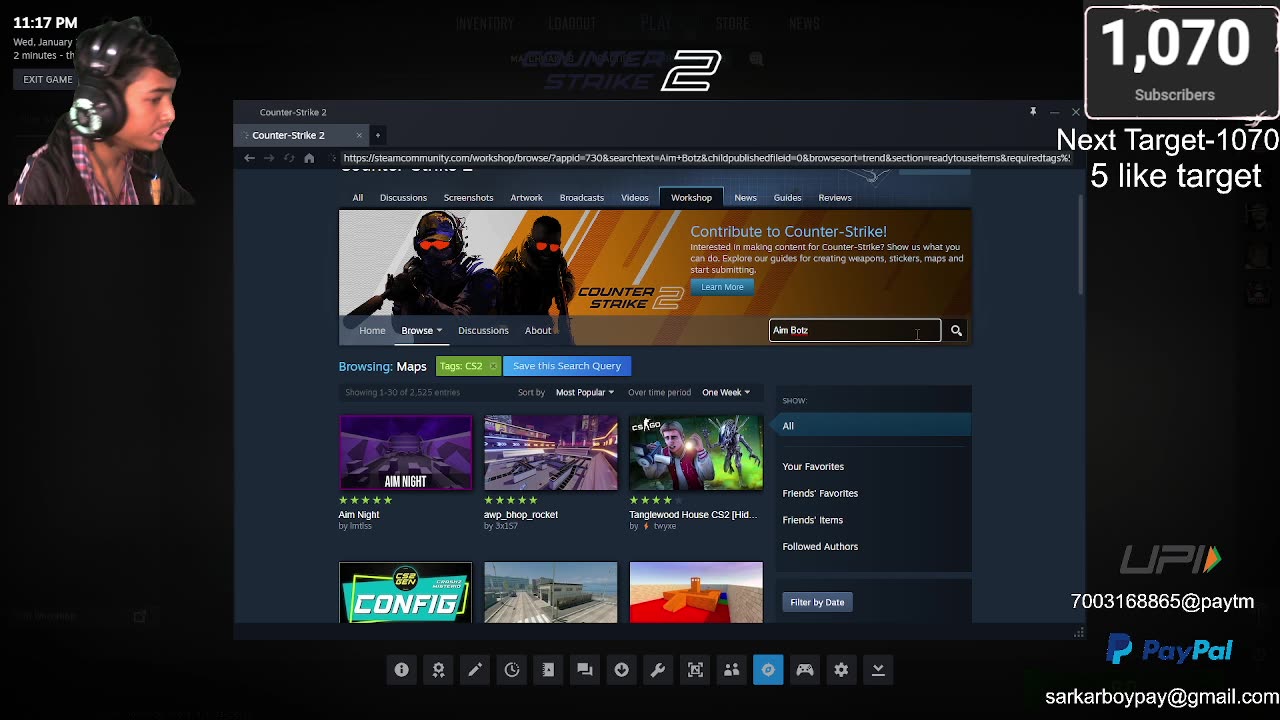The image size is (1280, 720).
Task: Switch to the Artwork tab
Action: [x=526, y=198]
